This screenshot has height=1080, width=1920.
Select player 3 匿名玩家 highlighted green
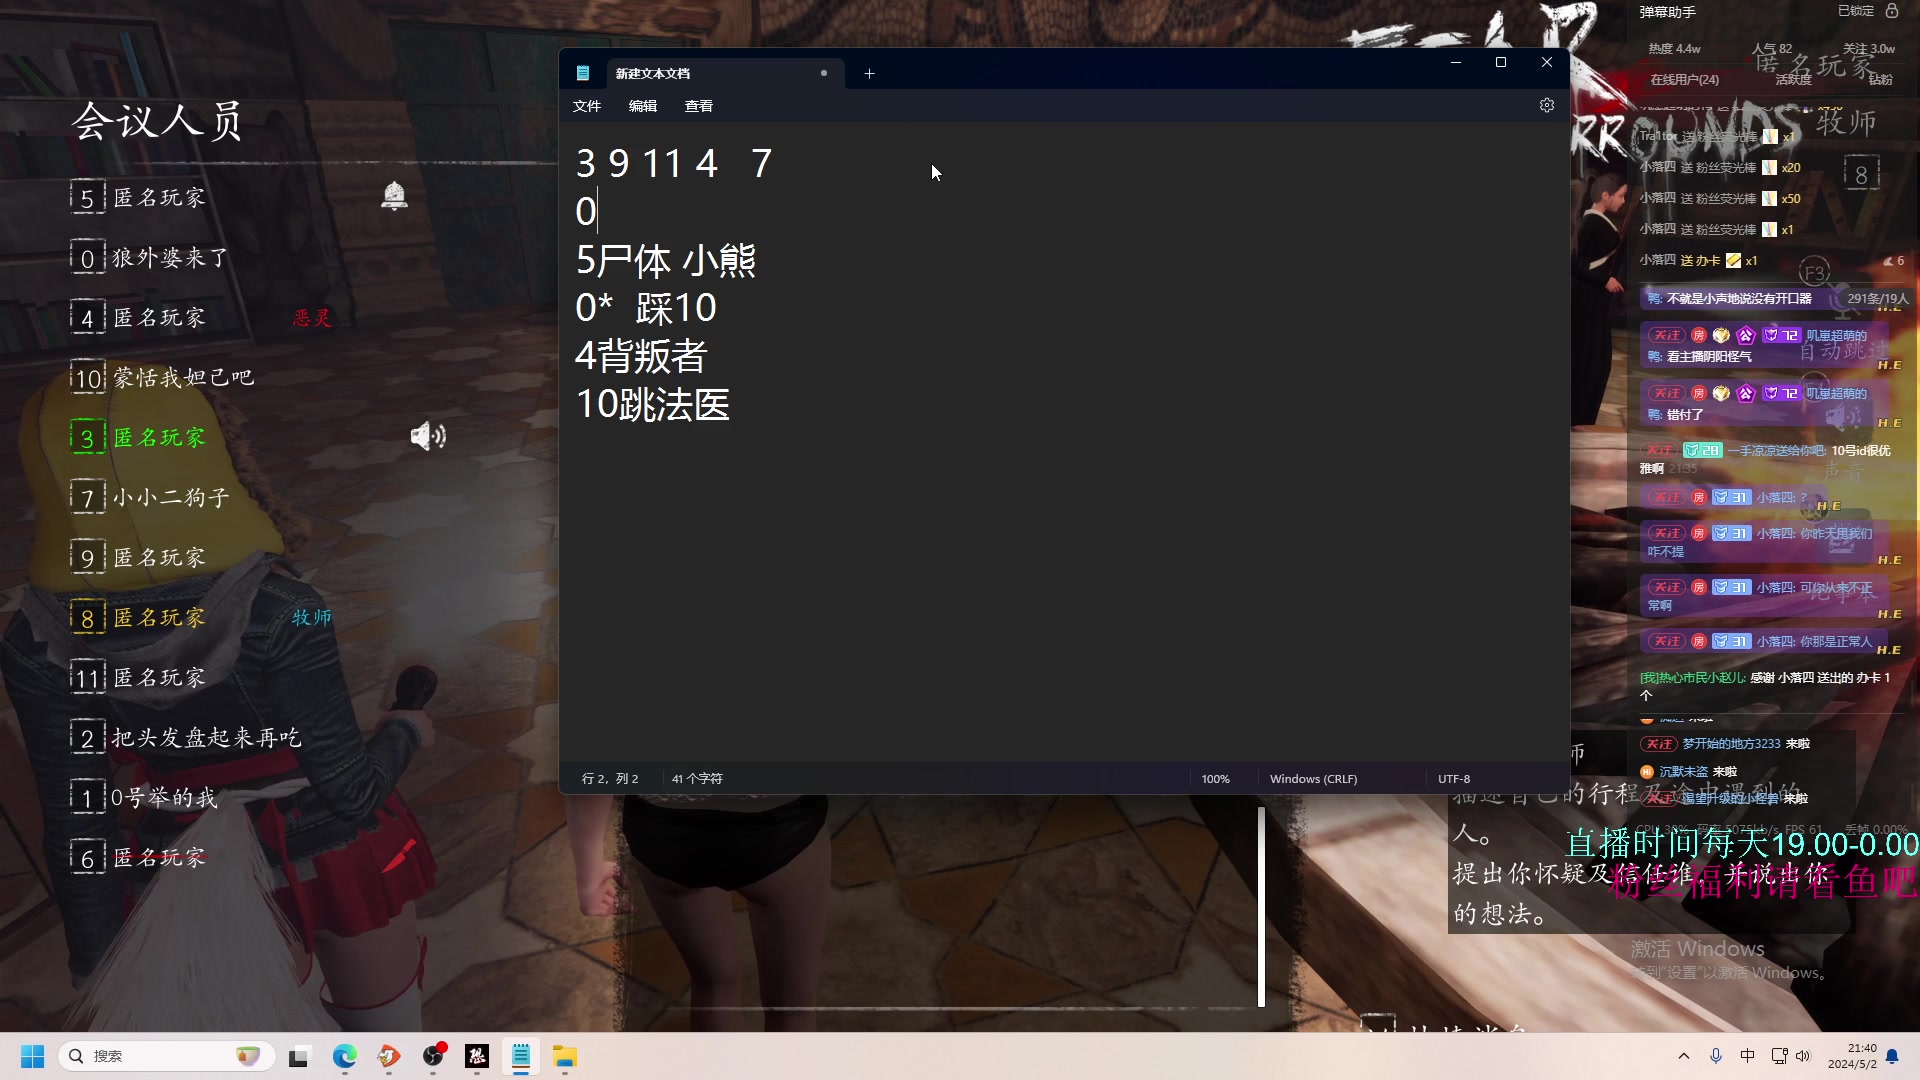coord(139,438)
